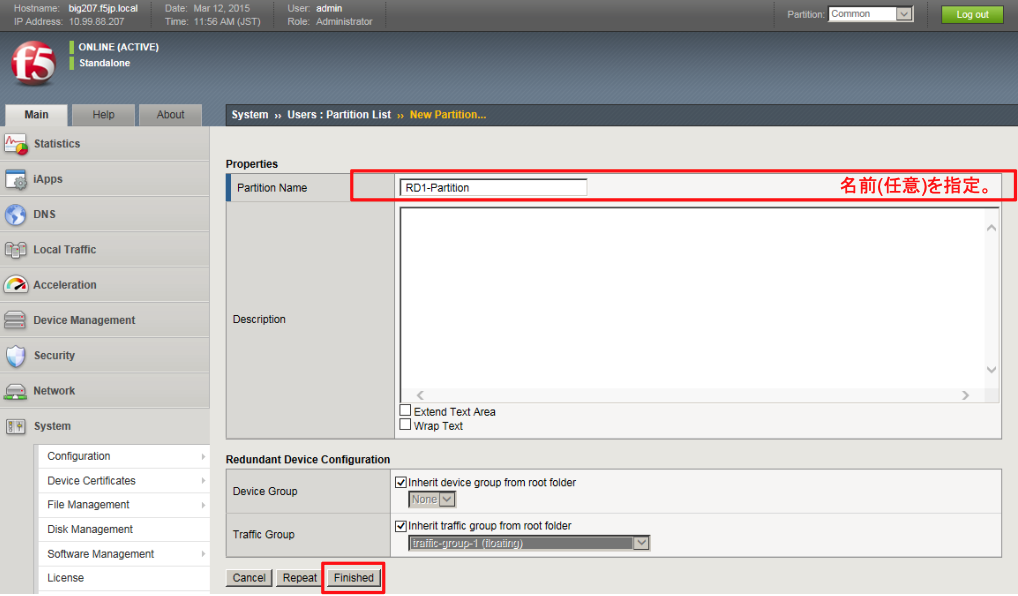Go to System breadcrumb link
Screen dimensions: 1018x596
coord(250,115)
